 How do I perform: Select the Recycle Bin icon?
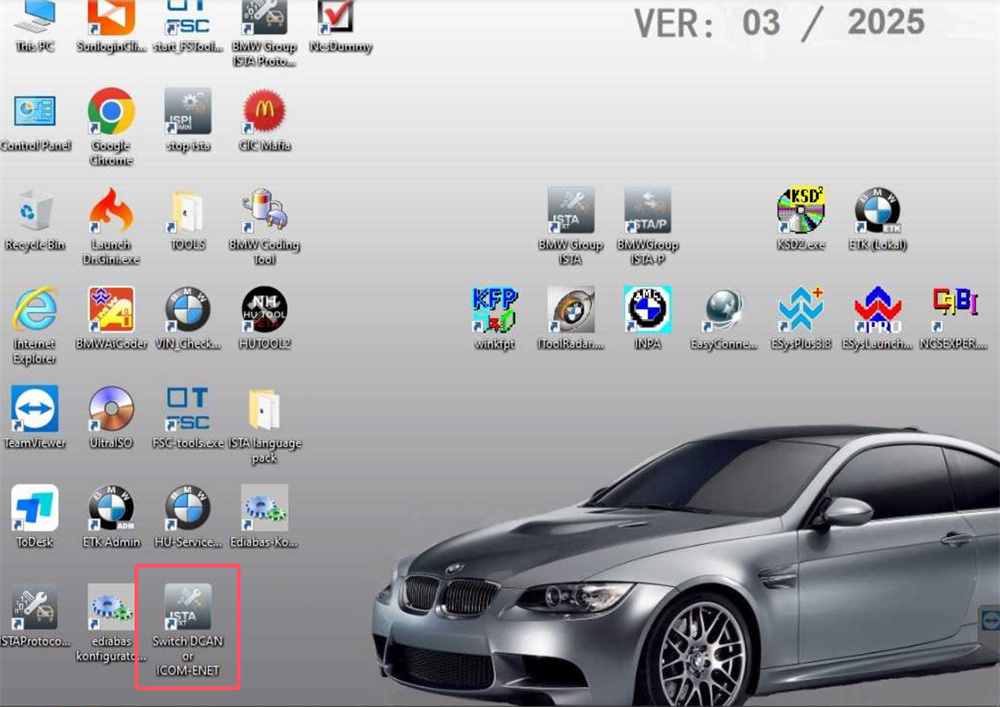coord(34,210)
